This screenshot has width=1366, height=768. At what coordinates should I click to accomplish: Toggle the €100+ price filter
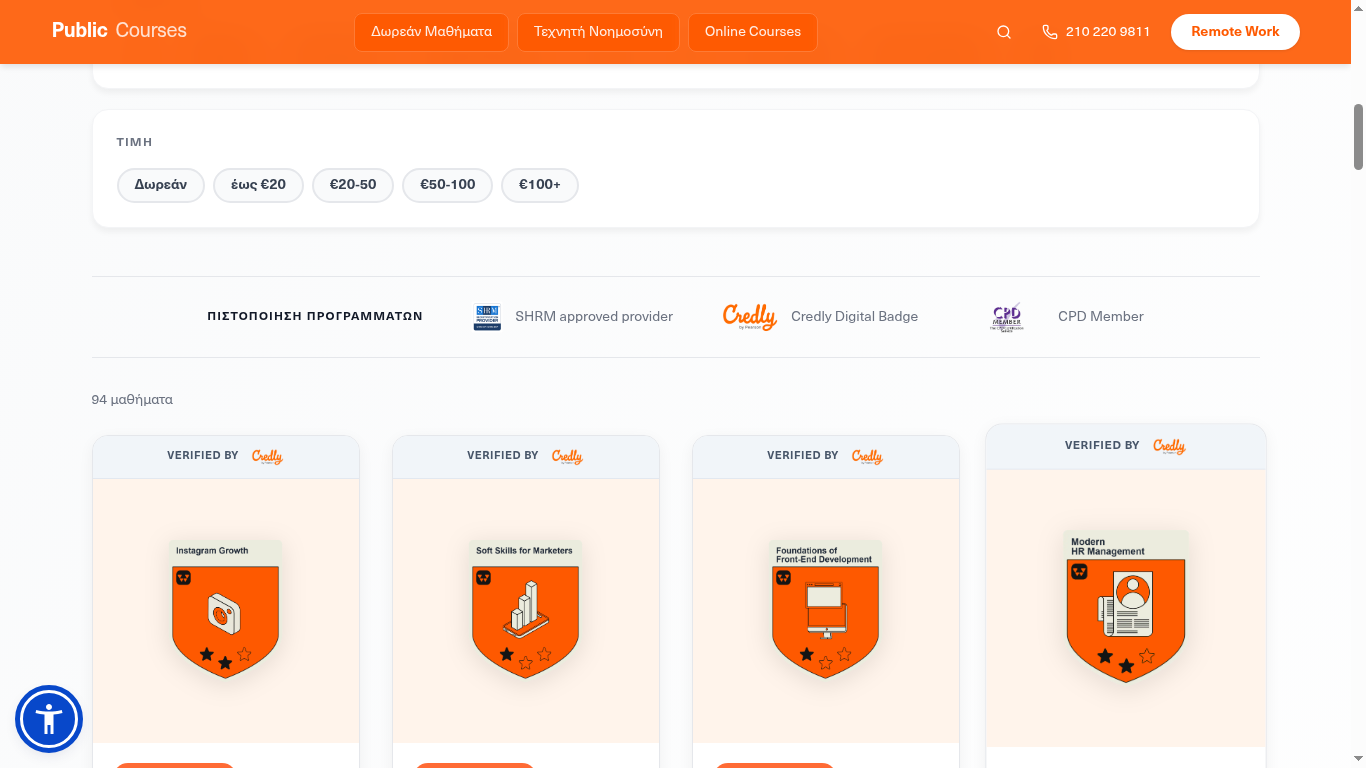tap(540, 185)
